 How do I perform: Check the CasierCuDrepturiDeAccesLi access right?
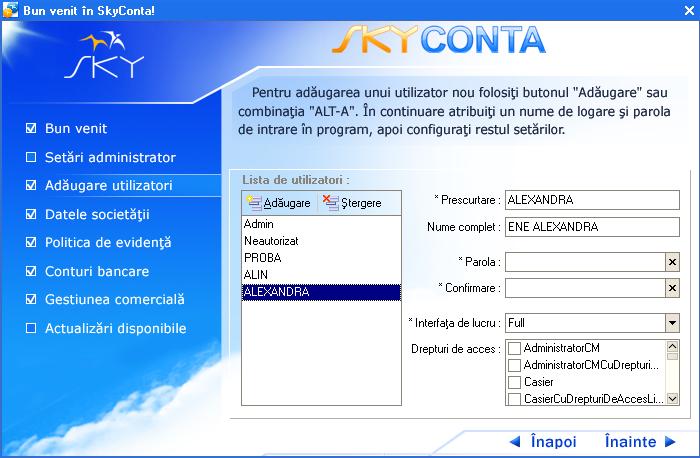point(514,399)
